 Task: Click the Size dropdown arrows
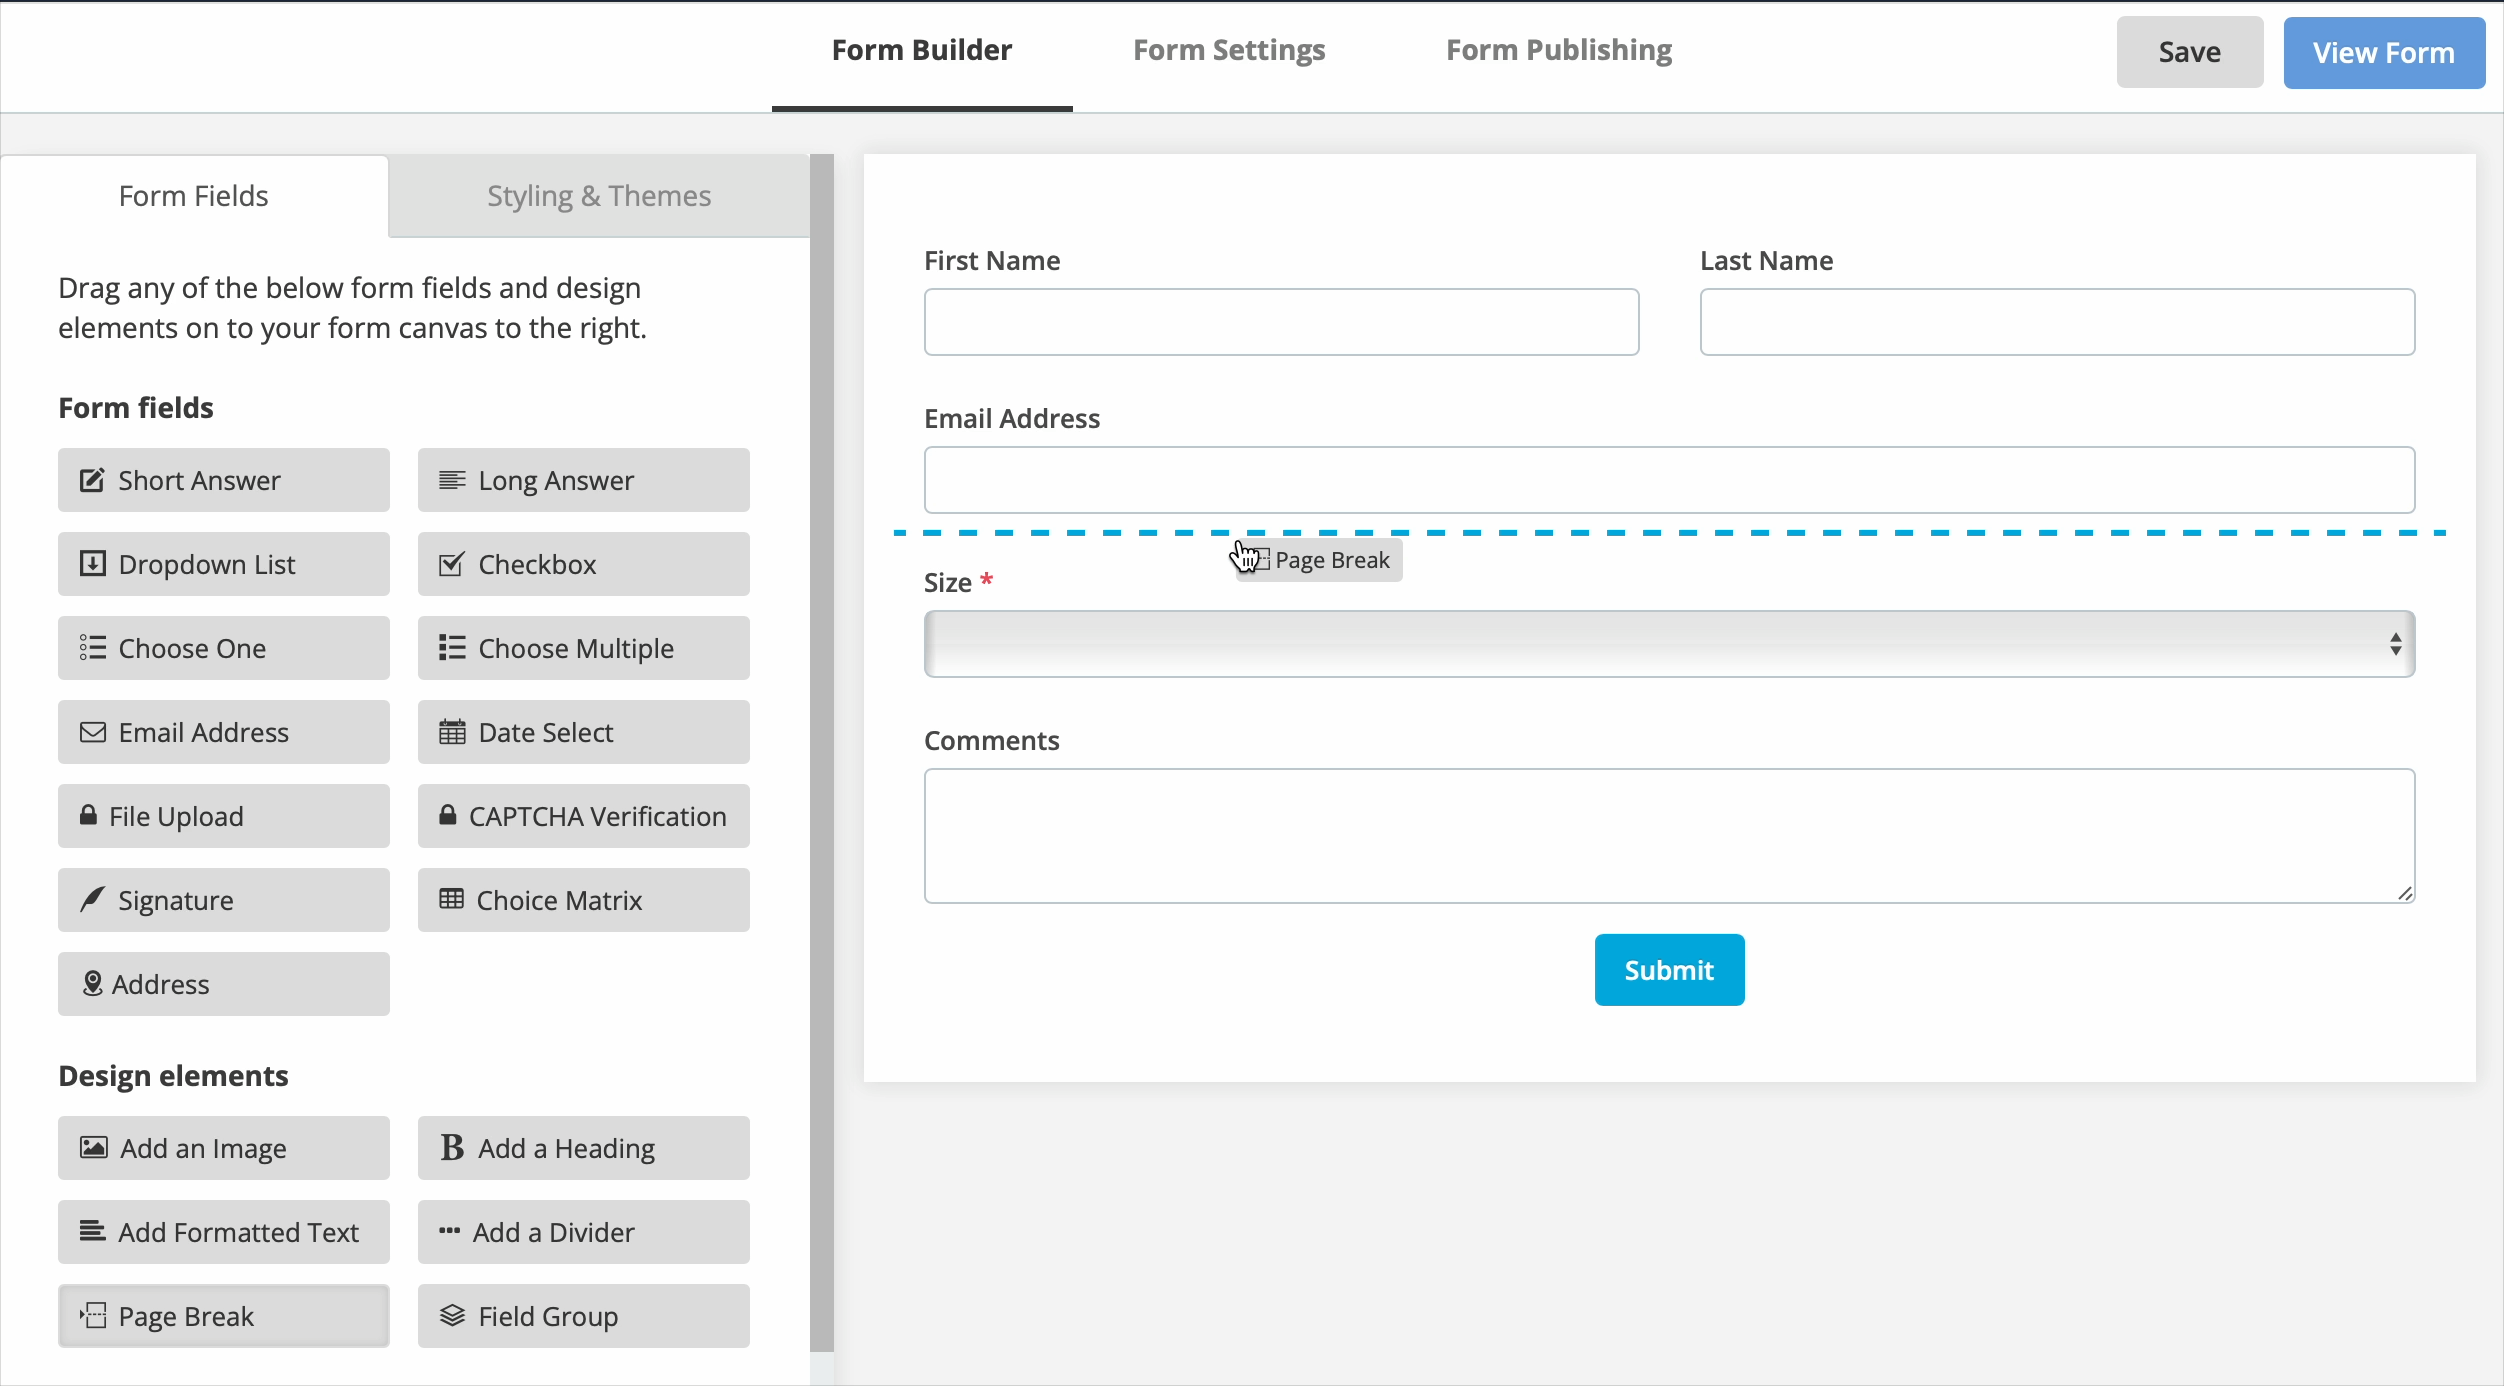pyautogui.click(x=2396, y=644)
